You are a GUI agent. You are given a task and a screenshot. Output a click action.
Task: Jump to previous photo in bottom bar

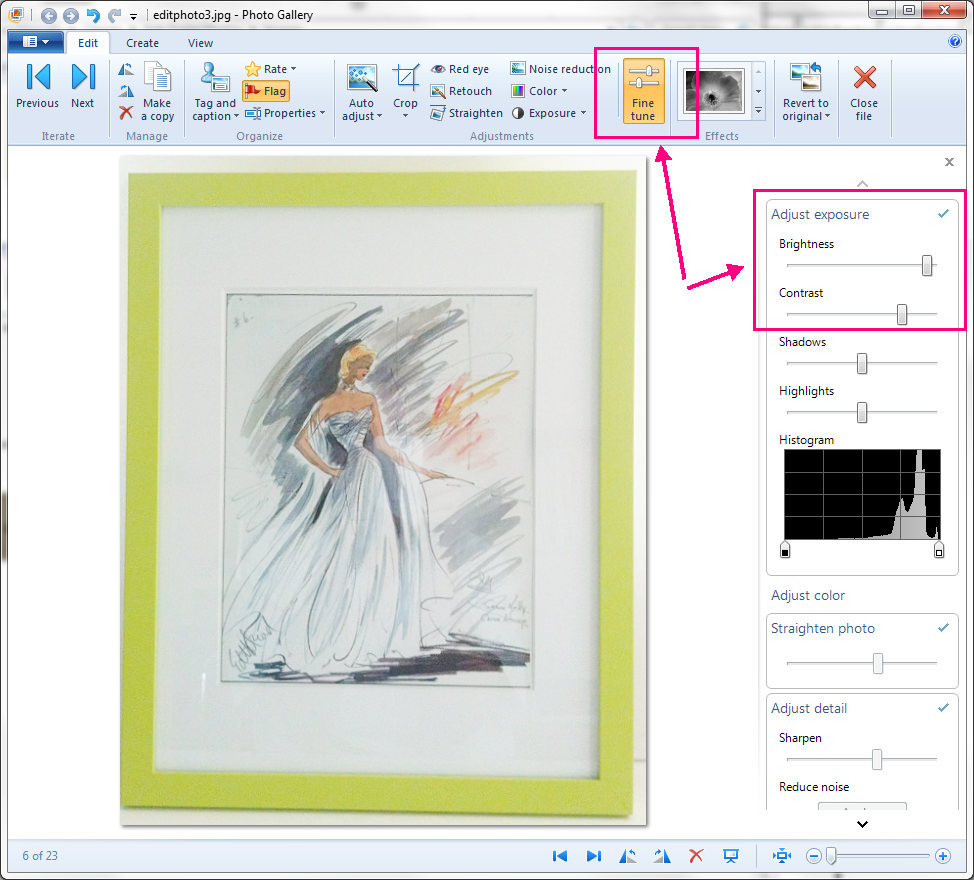point(560,856)
